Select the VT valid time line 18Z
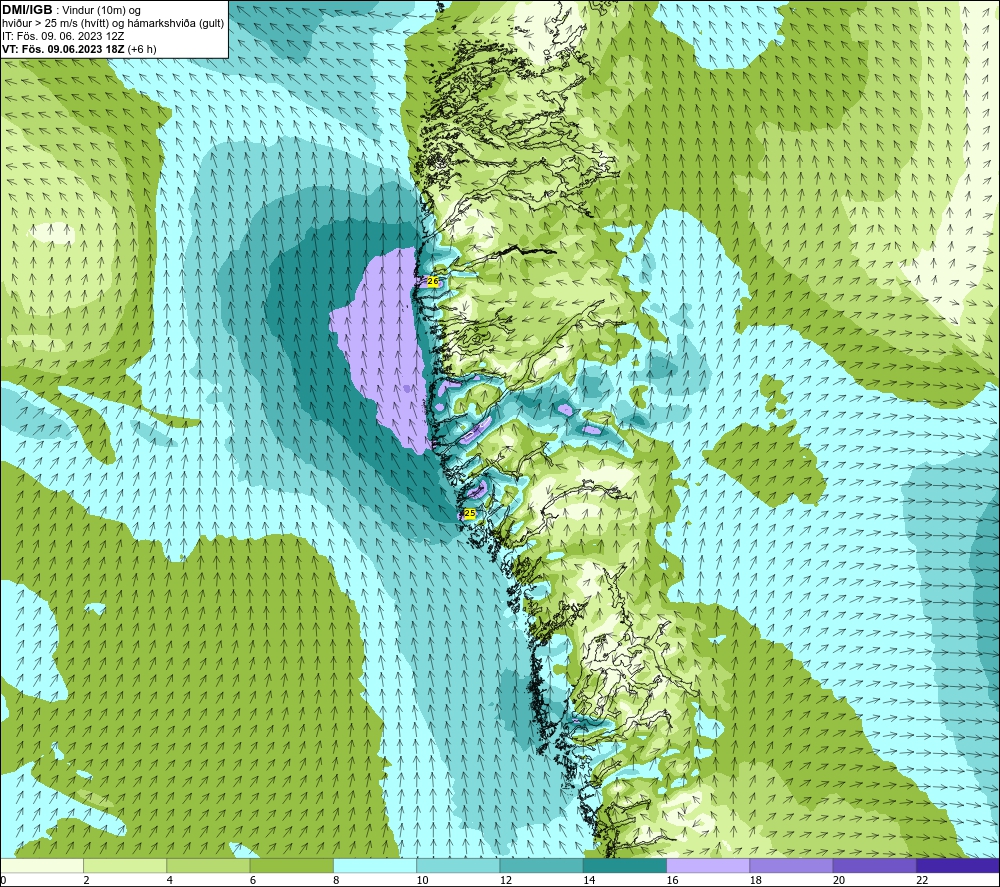The image size is (1000, 887). click(79, 49)
